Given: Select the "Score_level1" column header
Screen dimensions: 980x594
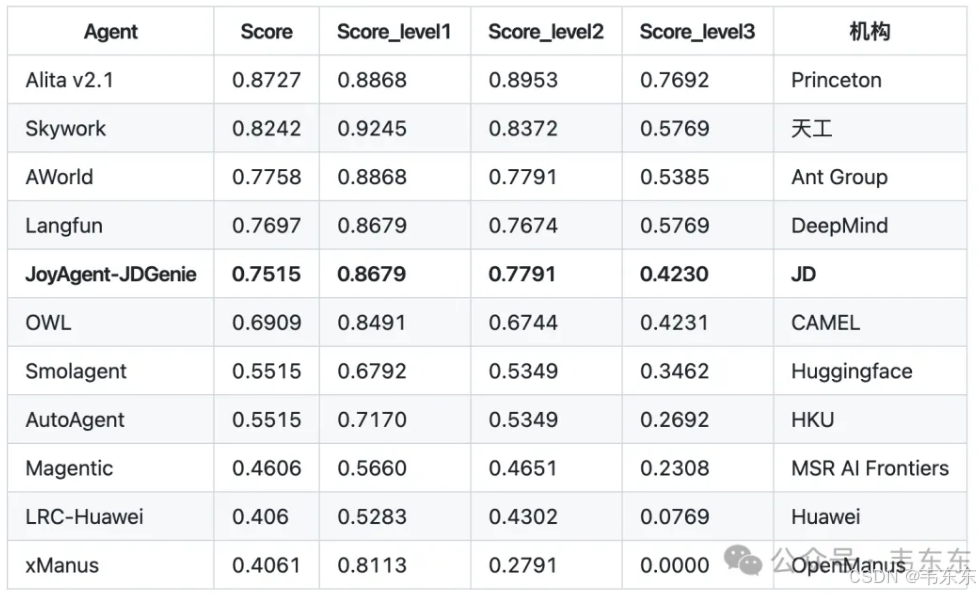Looking at the screenshot, I should point(394,32).
